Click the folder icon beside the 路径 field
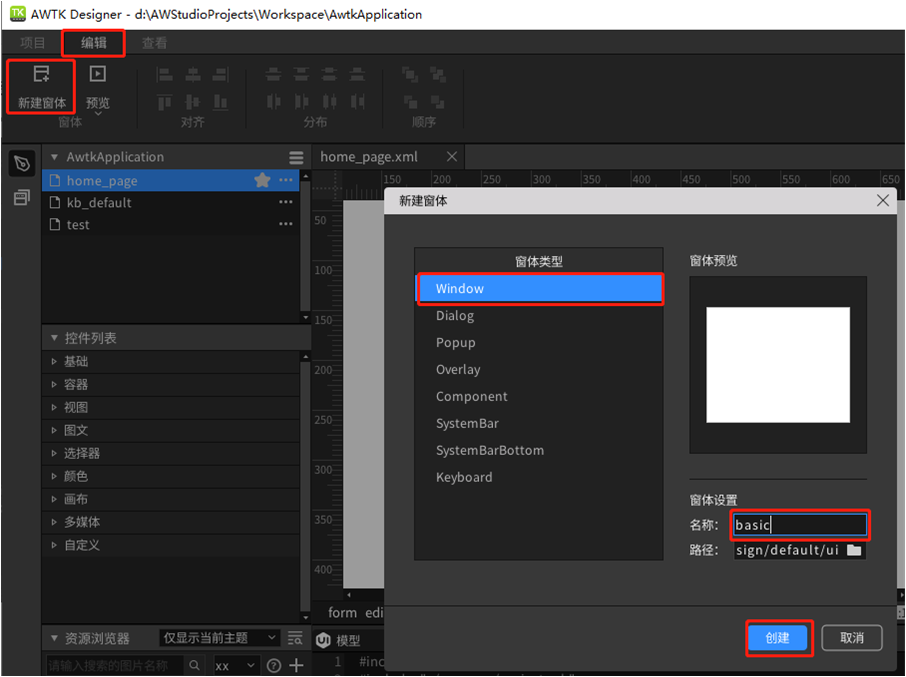Viewport: 906px width, 677px height. coord(854,550)
